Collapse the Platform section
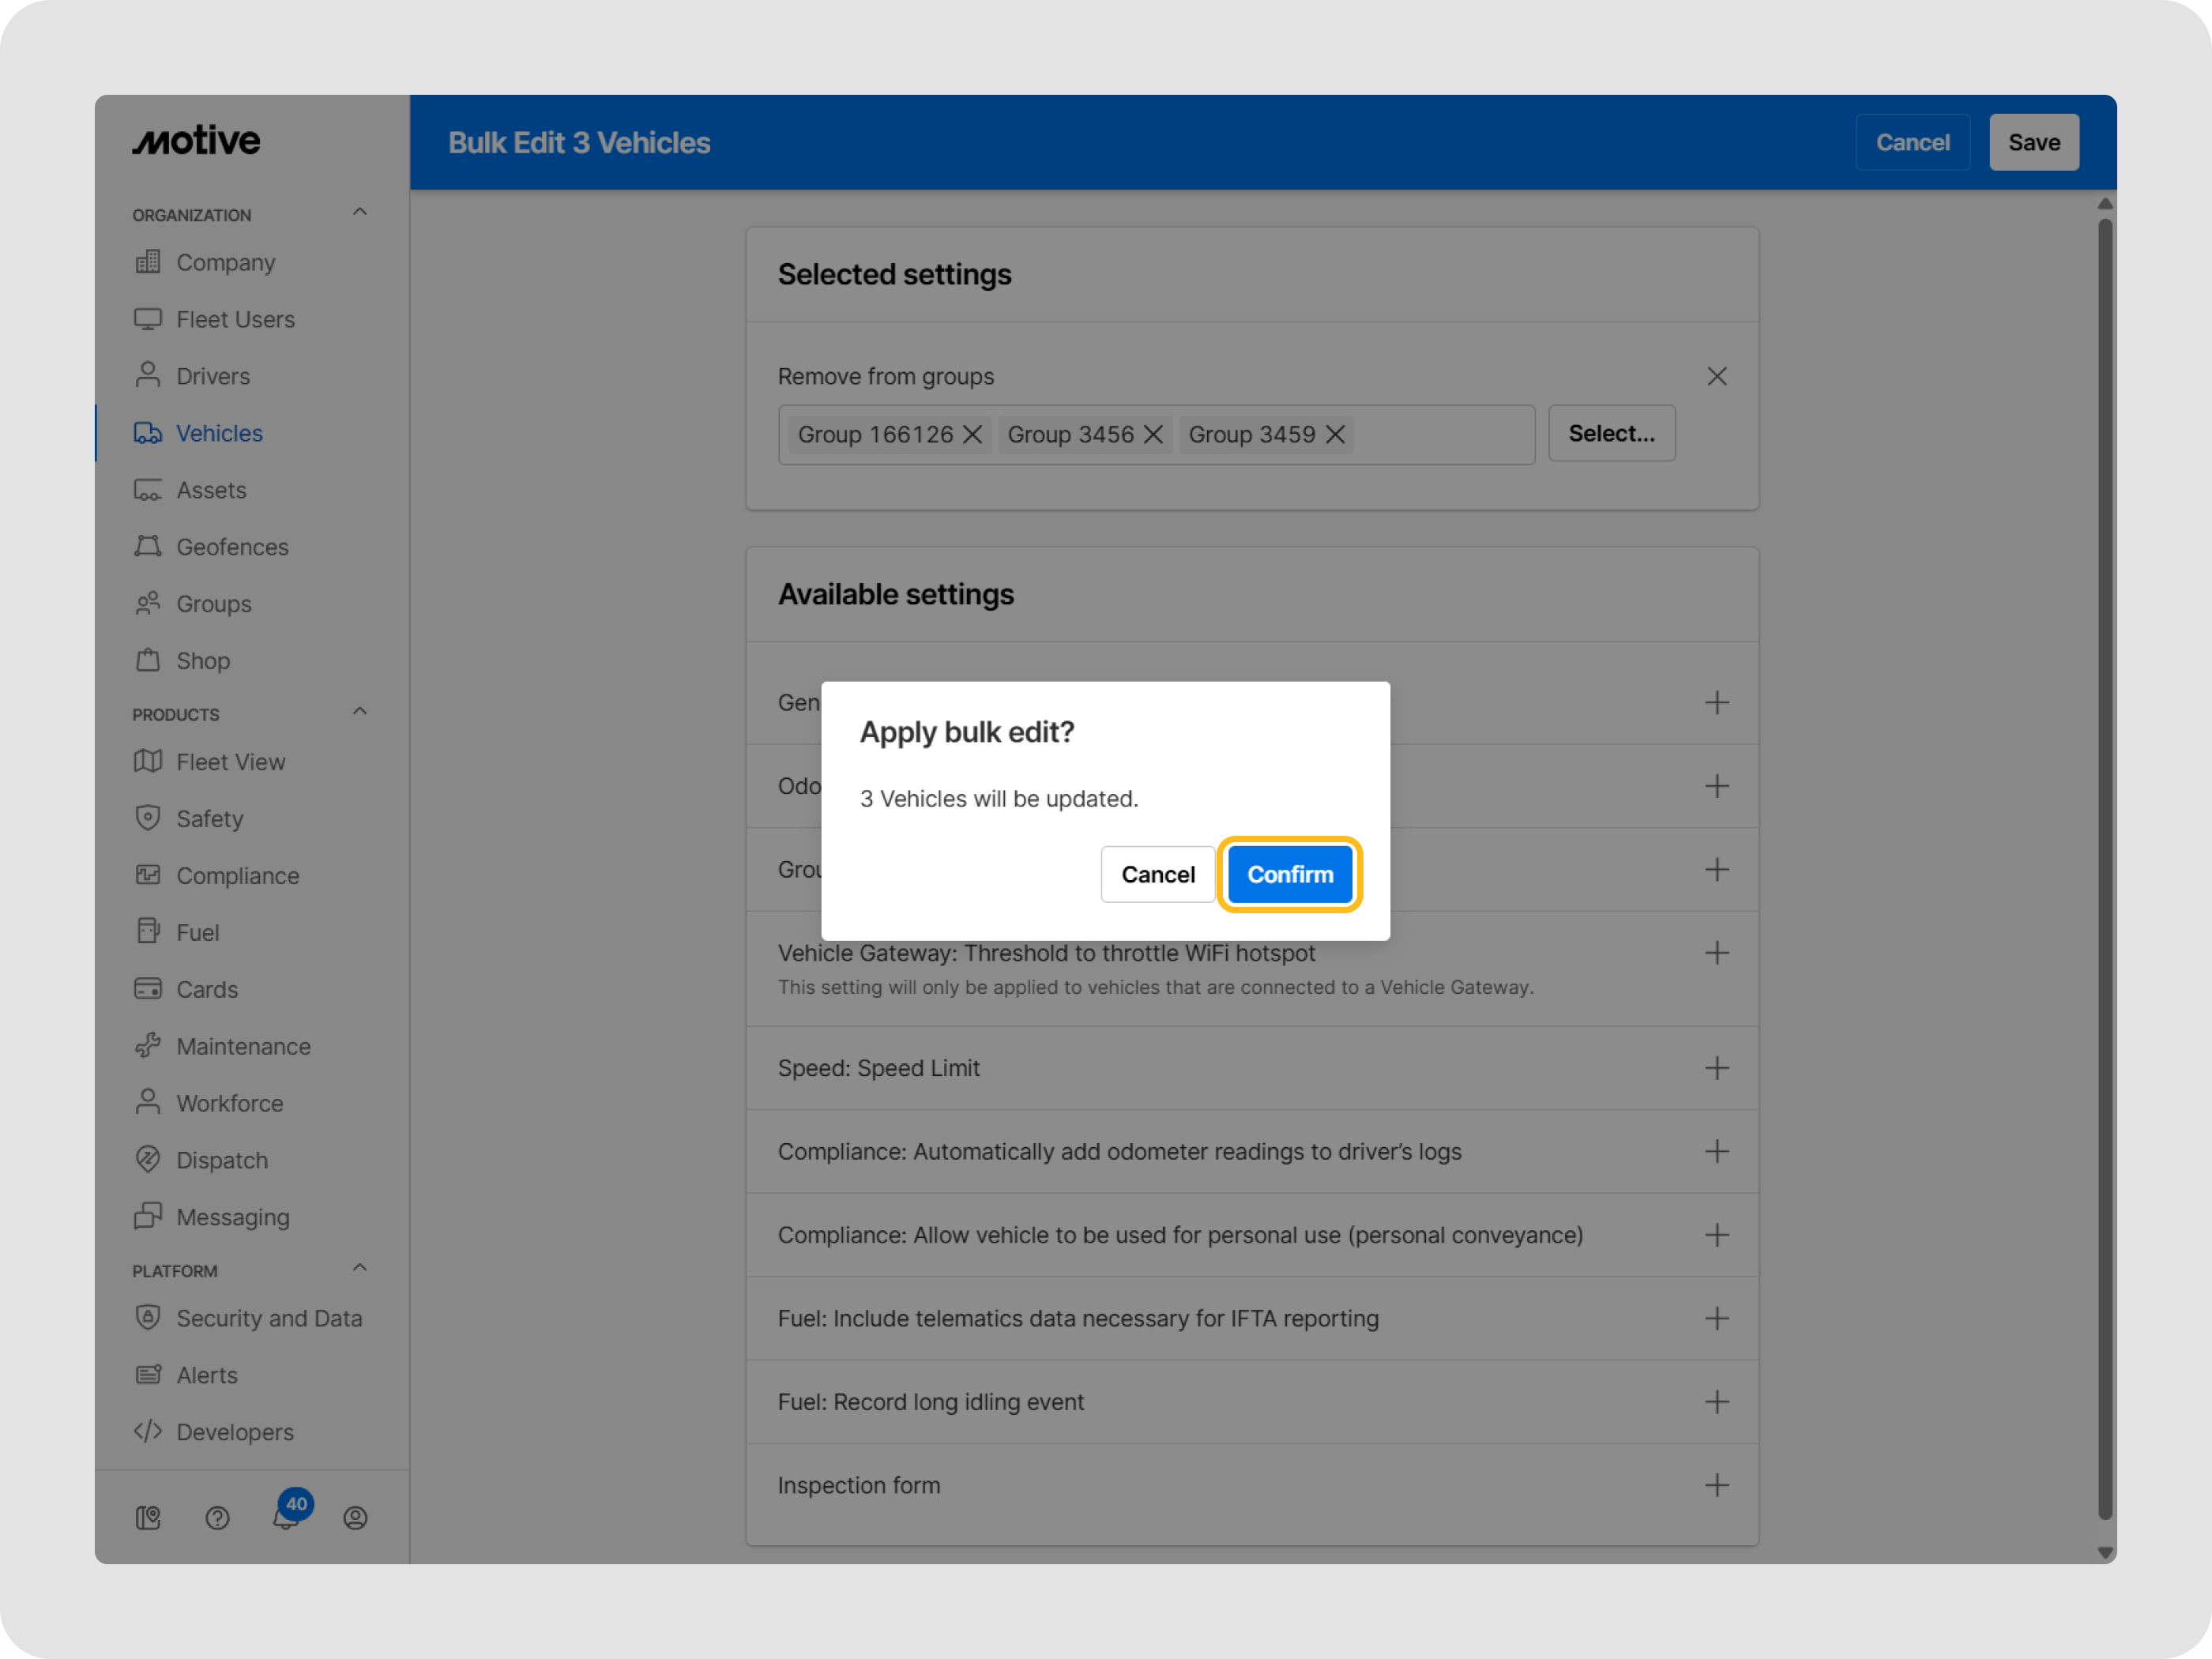 (360, 1268)
